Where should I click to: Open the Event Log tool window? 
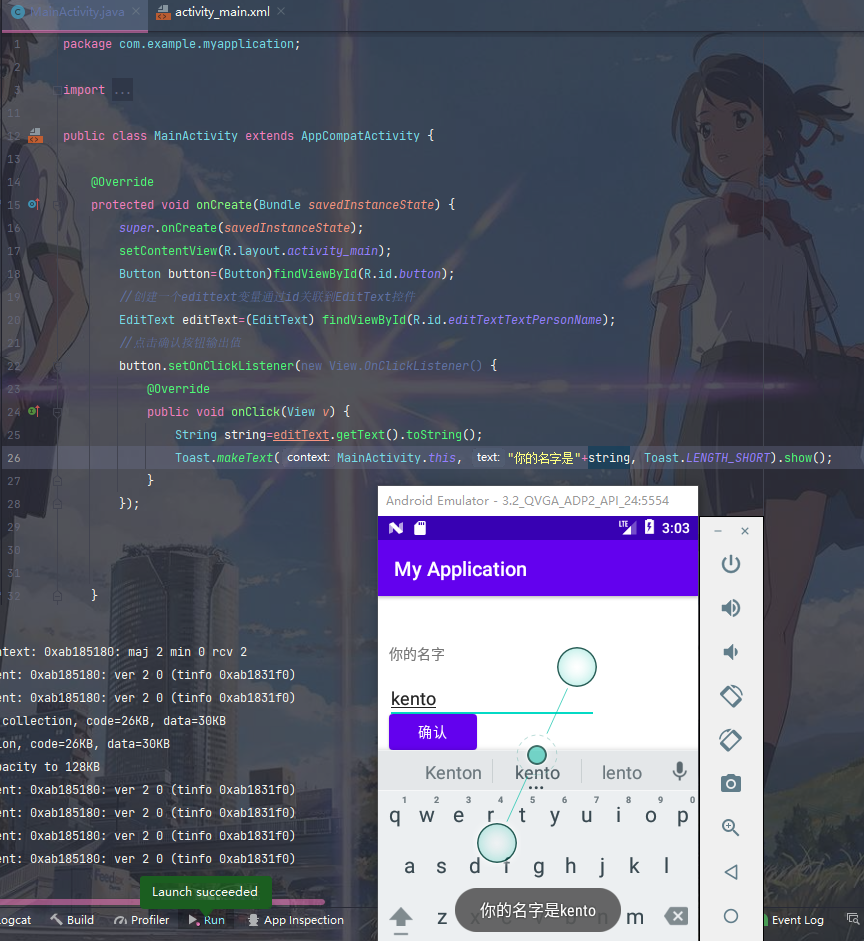coord(794,920)
